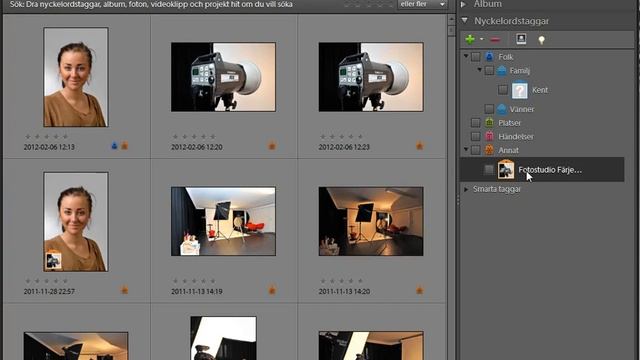Select the Platser label
The image size is (640, 360).
click(509, 123)
